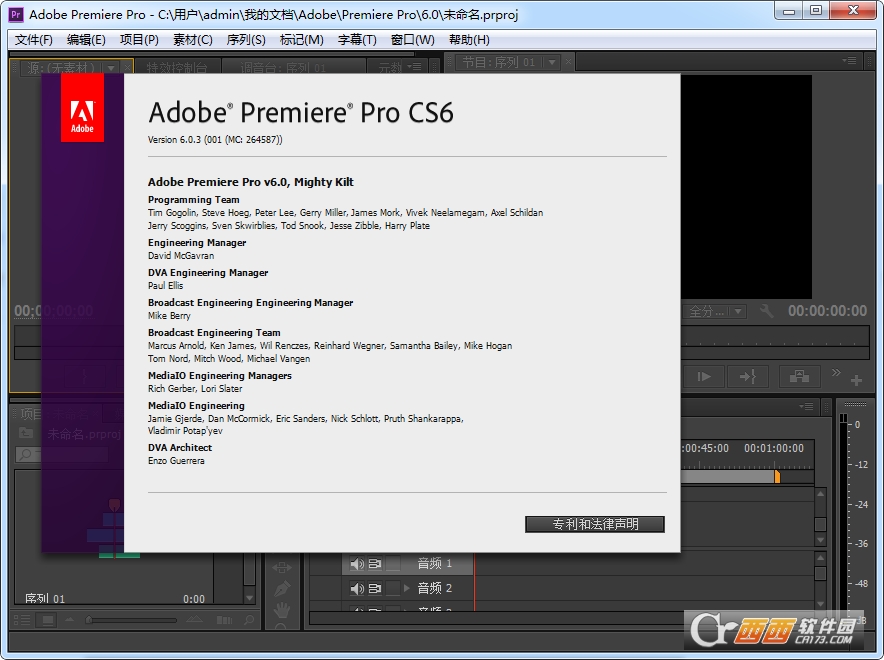Mute the 音频 1 track speaker icon
Screen dimensions: 884x660
tap(356, 564)
